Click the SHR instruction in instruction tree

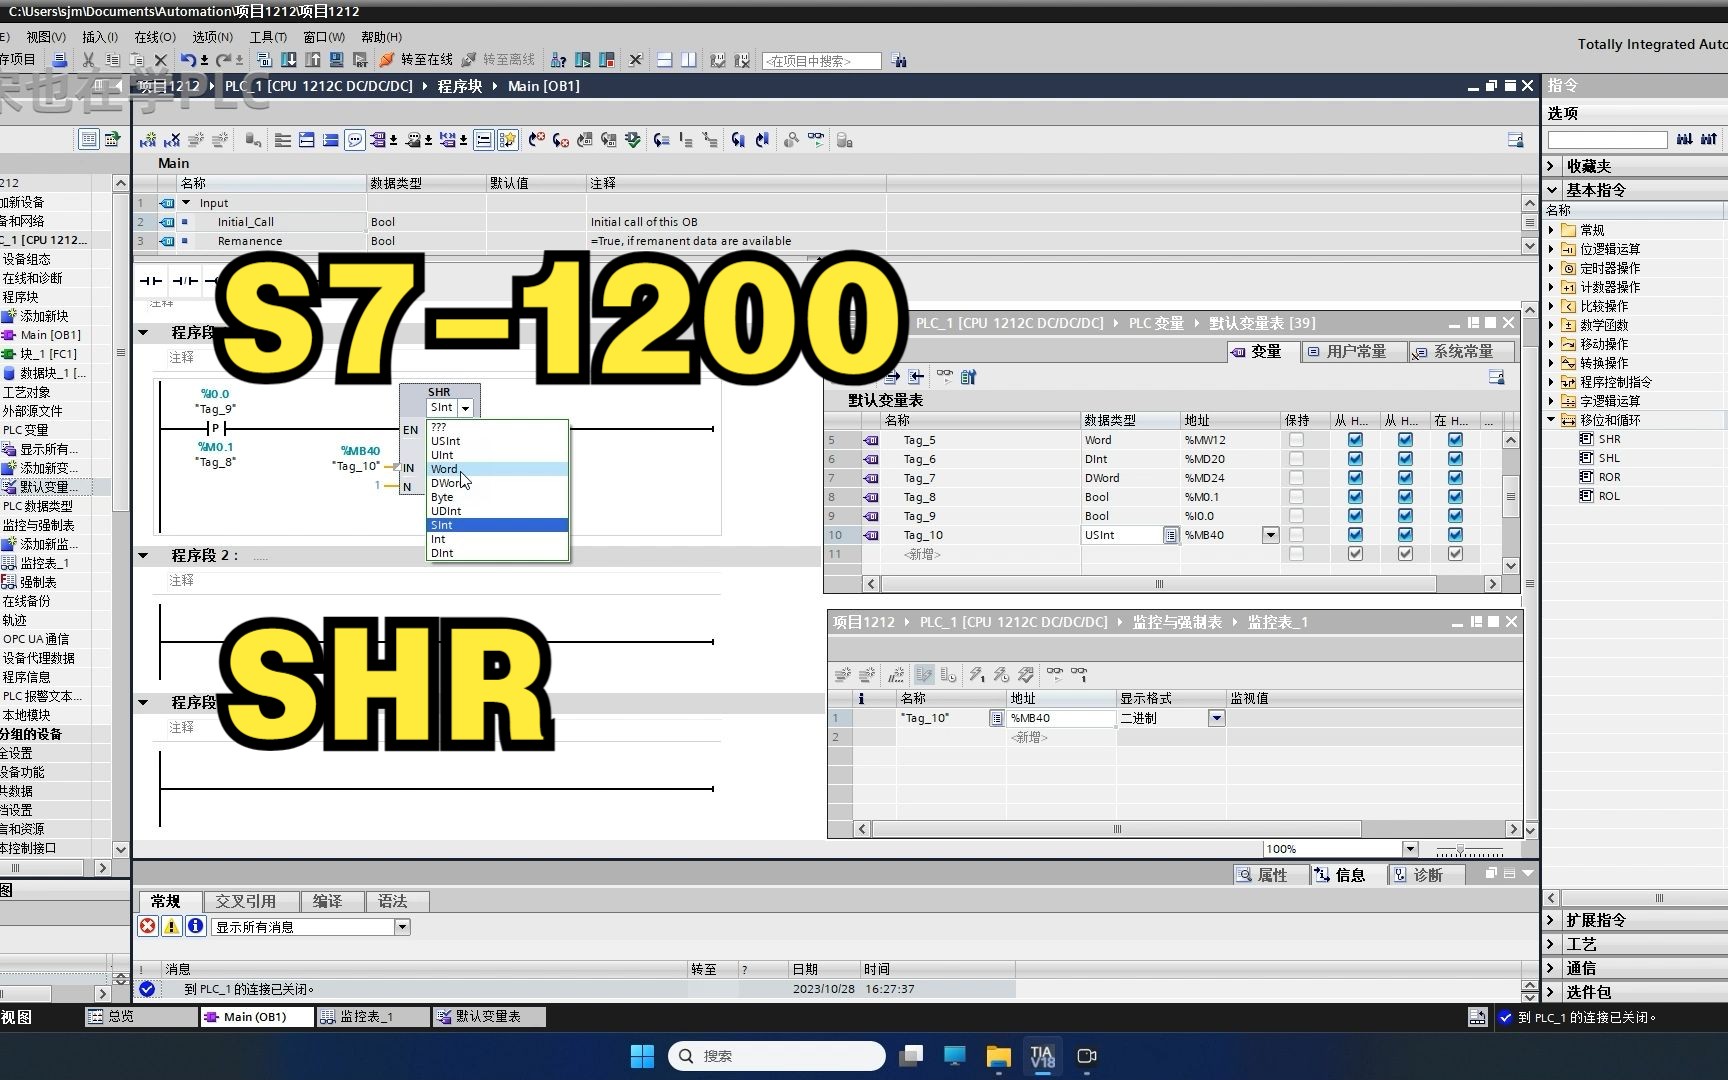click(1609, 439)
